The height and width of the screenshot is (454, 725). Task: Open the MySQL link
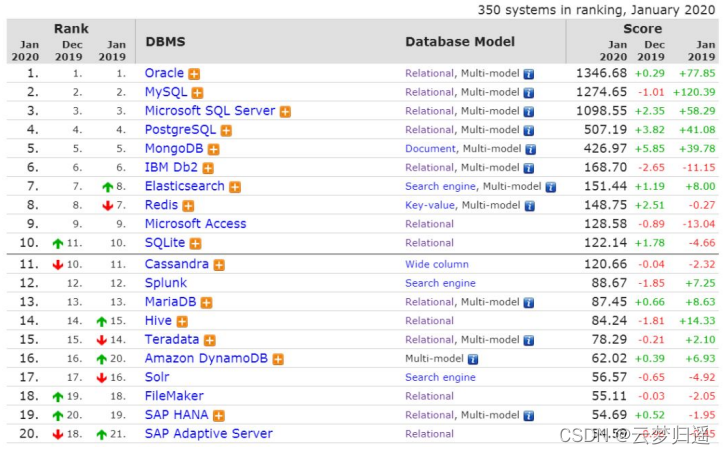point(166,92)
